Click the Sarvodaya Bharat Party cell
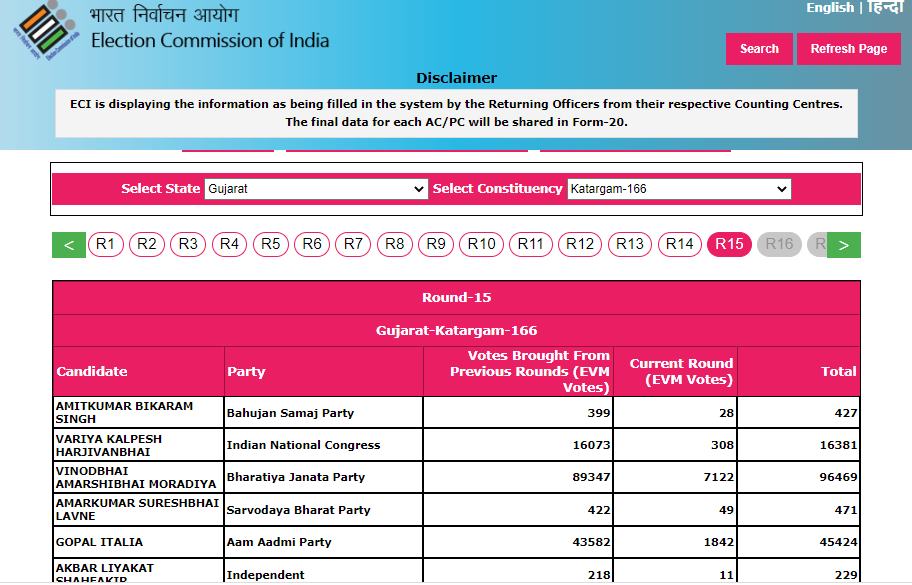 coord(324,510)
